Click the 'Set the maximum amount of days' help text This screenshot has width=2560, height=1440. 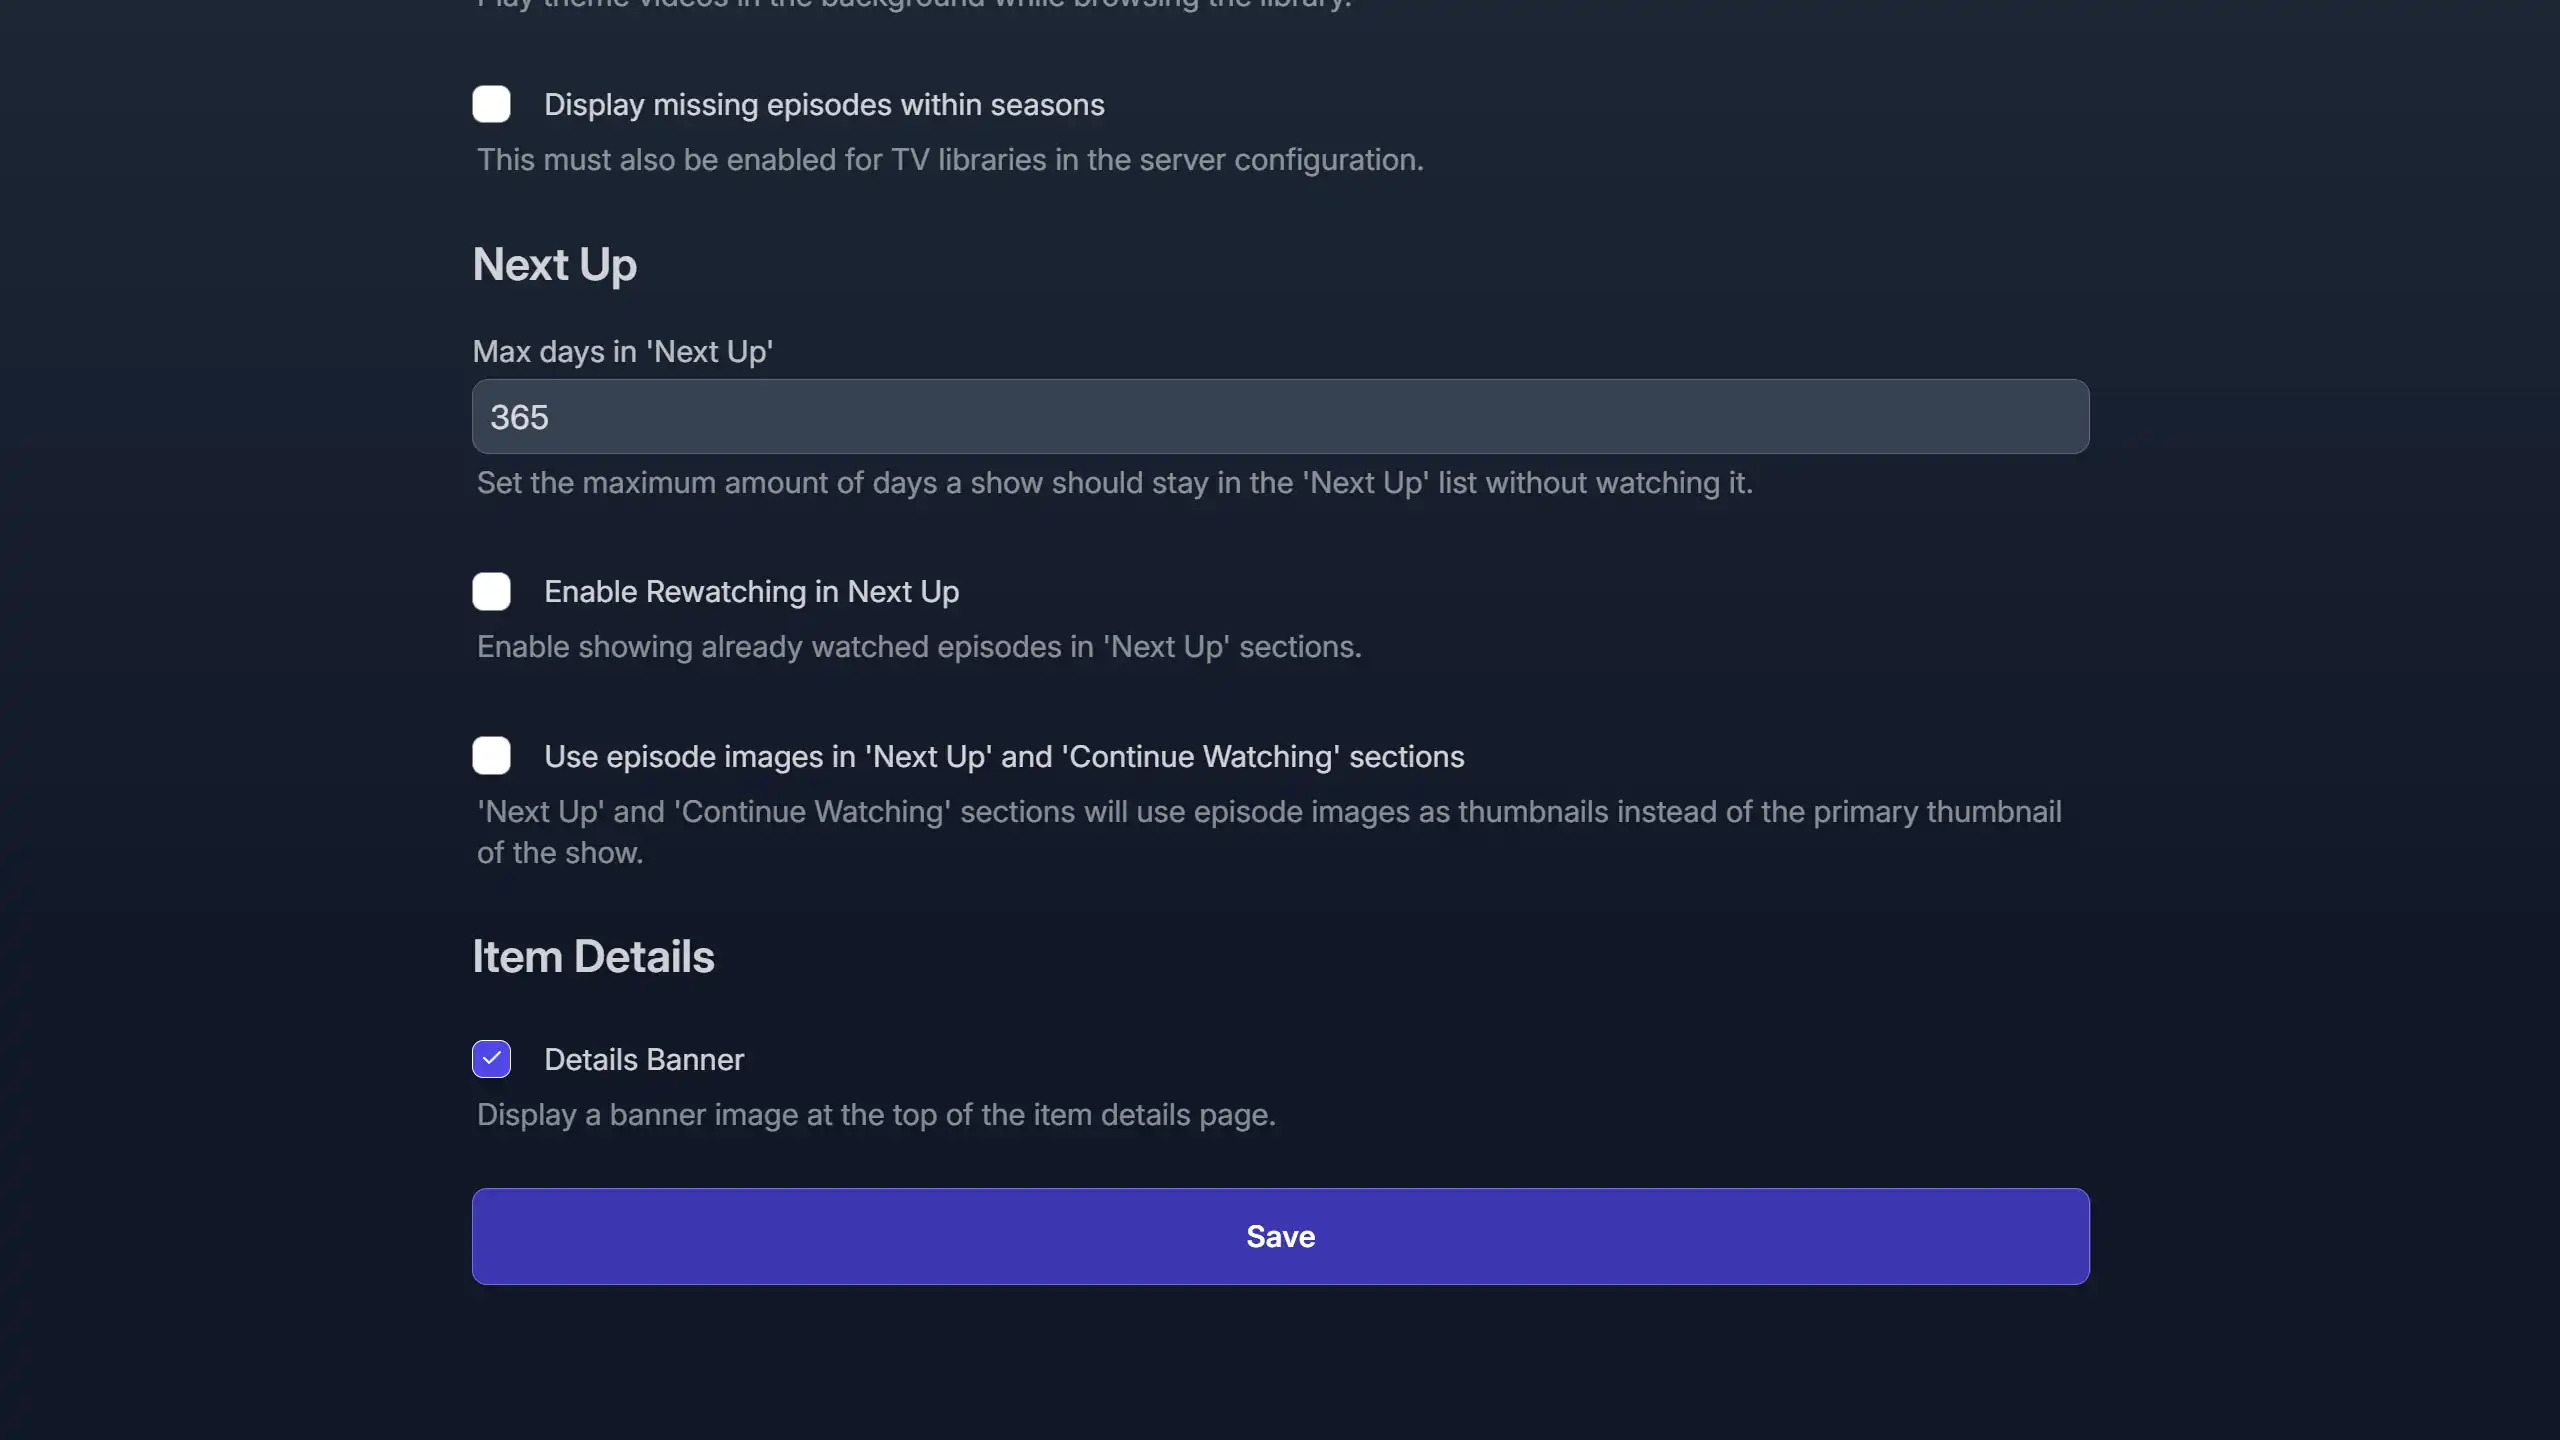click(1114, 483)
